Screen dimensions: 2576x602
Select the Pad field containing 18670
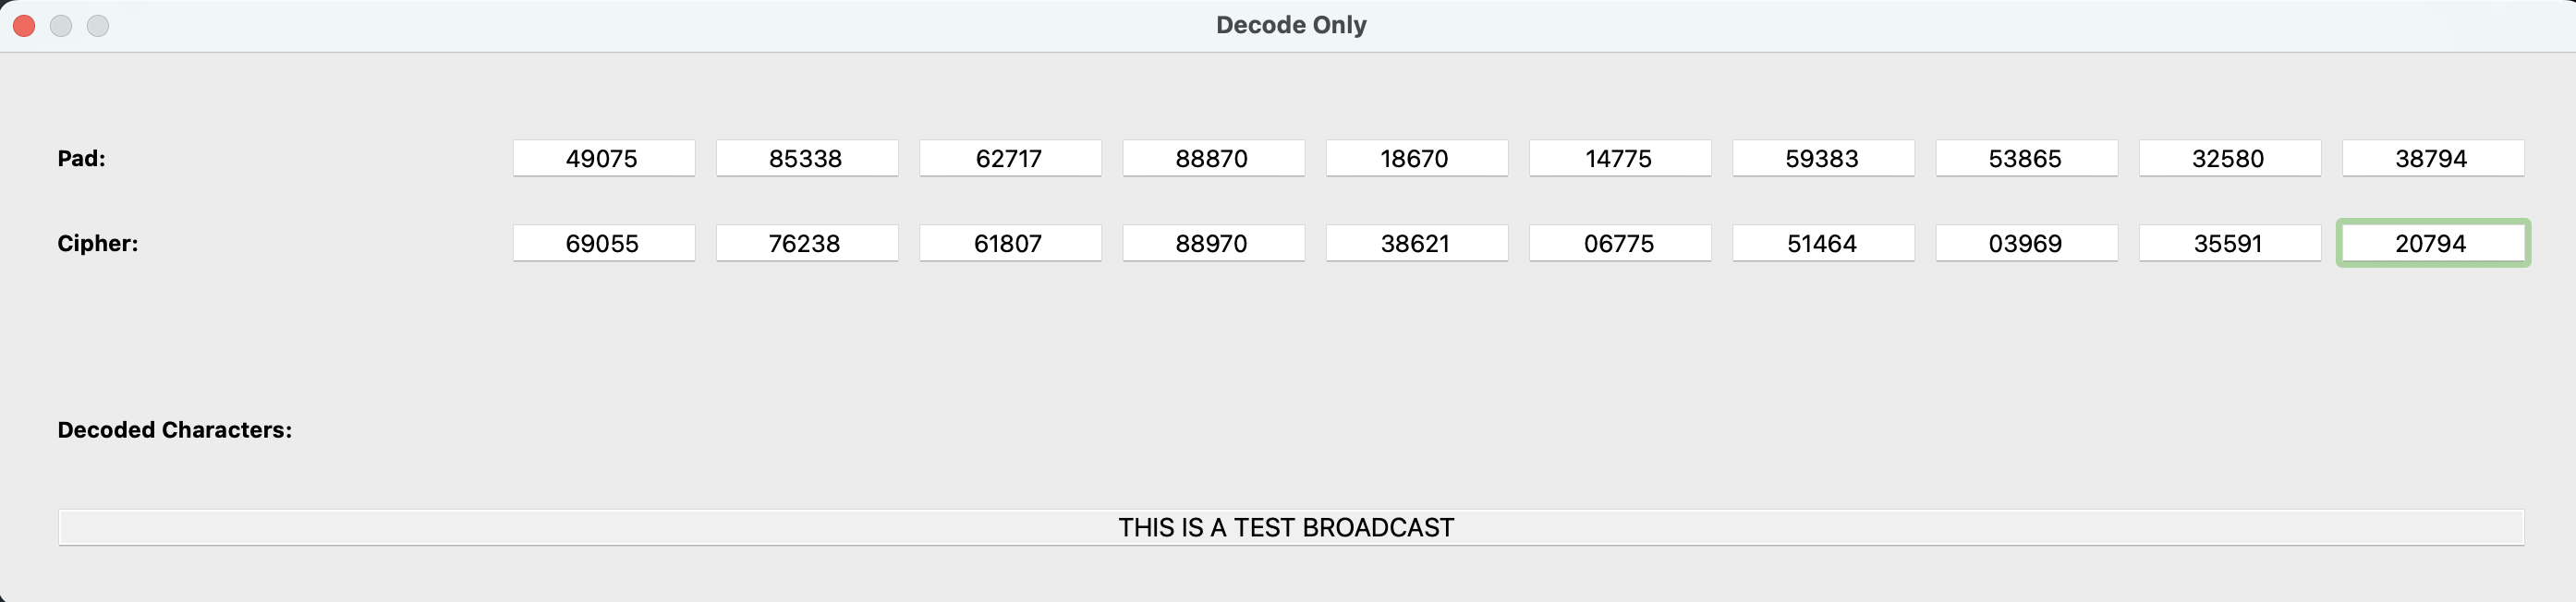pos(1416,157)
